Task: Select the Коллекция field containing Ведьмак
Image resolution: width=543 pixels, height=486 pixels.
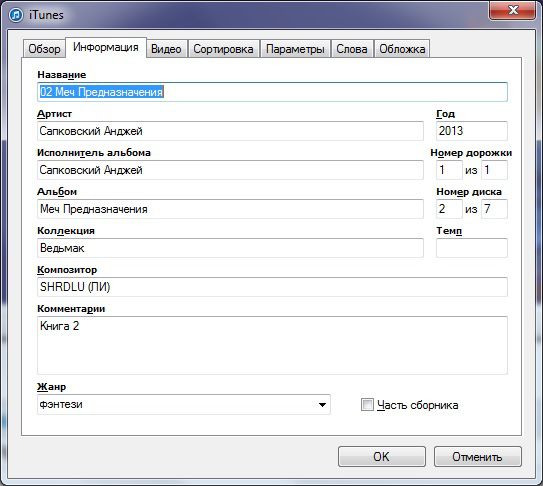Action: (230, 248)
